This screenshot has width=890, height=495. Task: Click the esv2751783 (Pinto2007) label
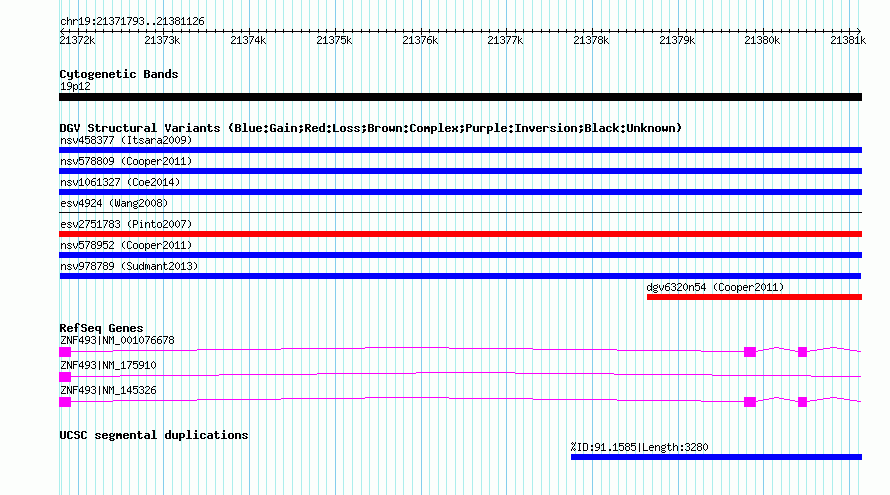click(126, 224)
